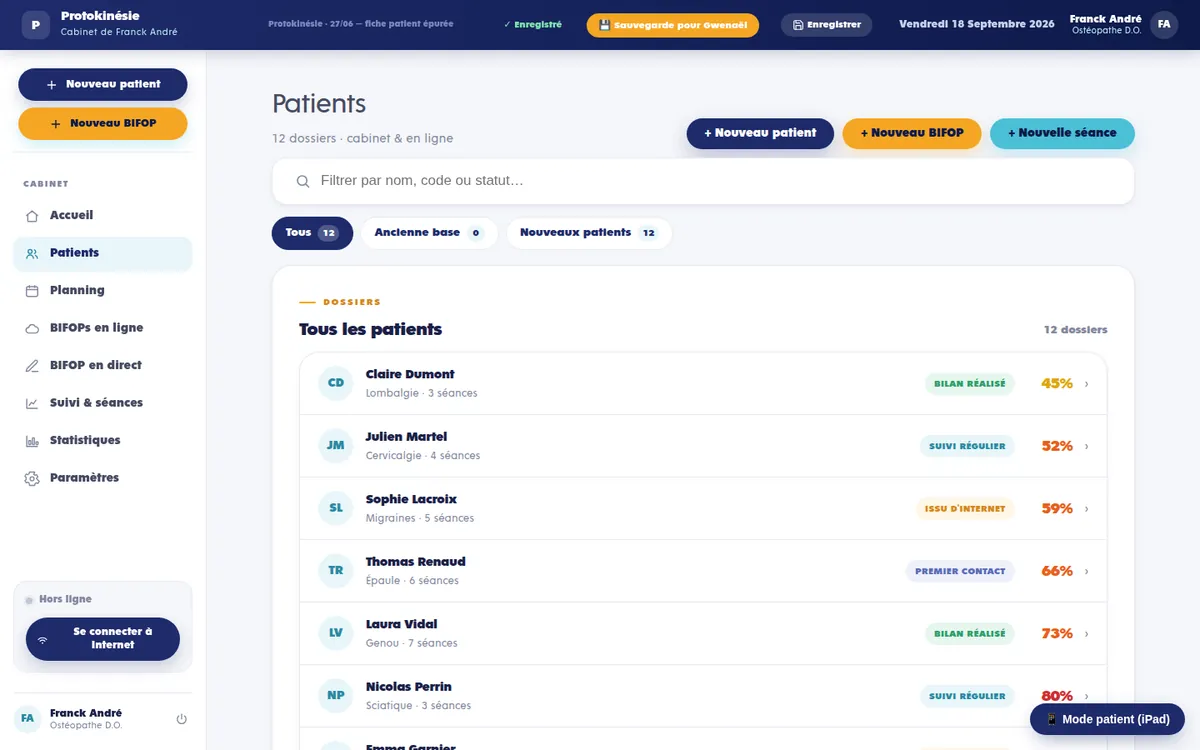The image size is (1200, 750).
Task: Click sidebar Nouveau BIFOP button
Action: 103,124
